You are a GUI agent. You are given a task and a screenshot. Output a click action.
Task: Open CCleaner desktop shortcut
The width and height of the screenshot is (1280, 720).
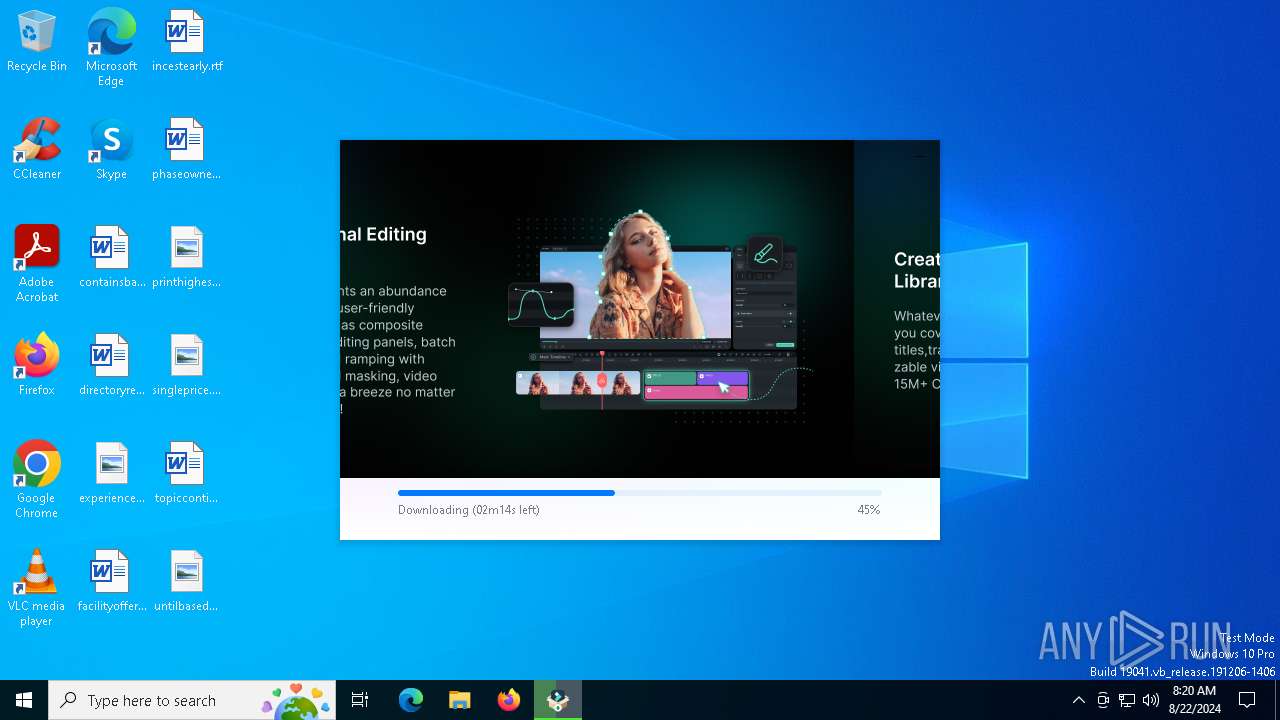pos(37,150)
